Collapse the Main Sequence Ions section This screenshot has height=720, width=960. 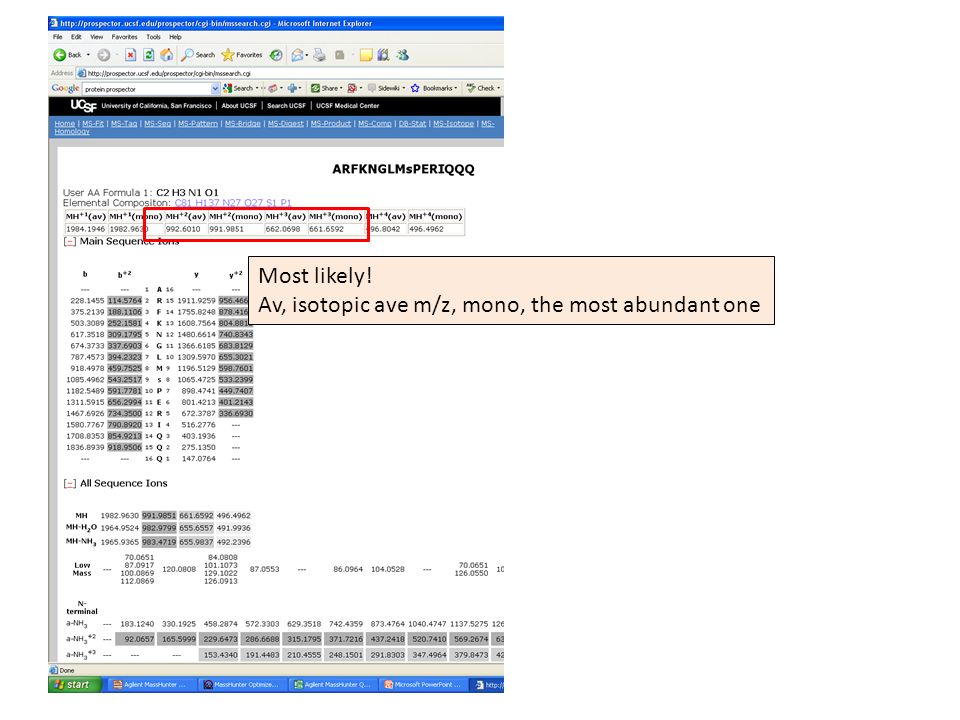[x=69, y=241]
